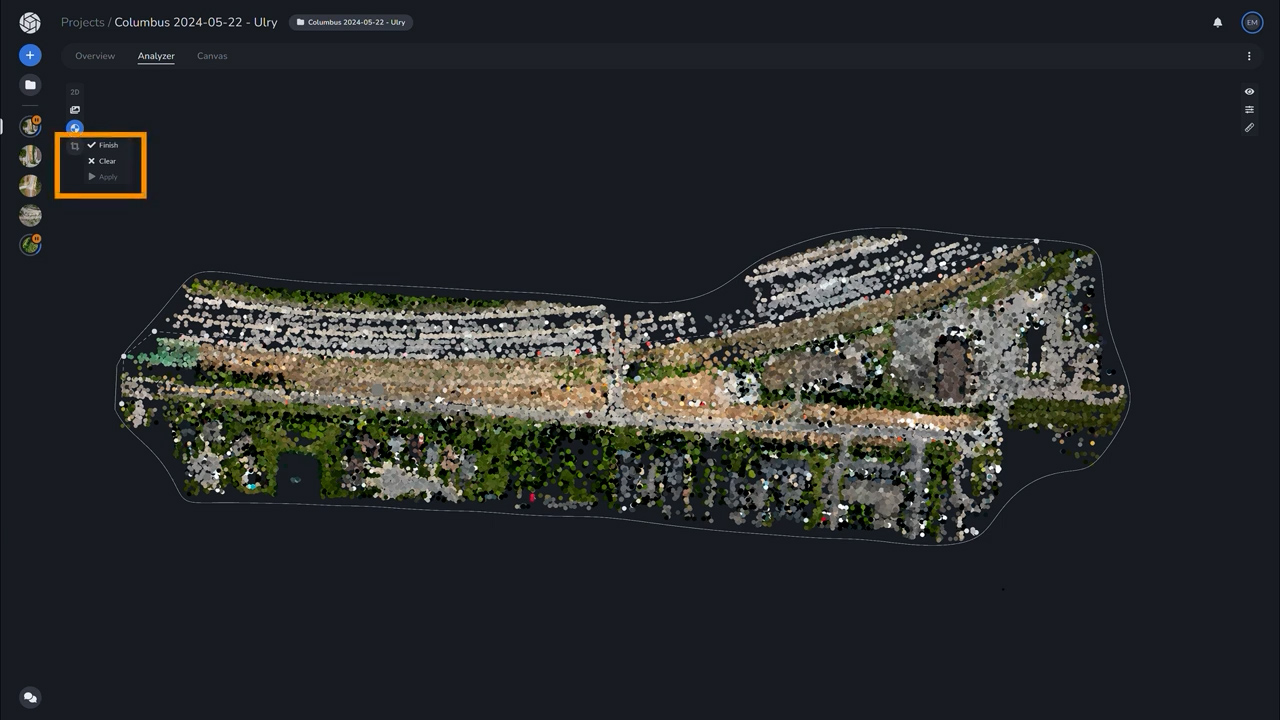Select the blue point cloud view icon
The width and height of the screenshot is (1280, 720).
click(x=75, y=128)
